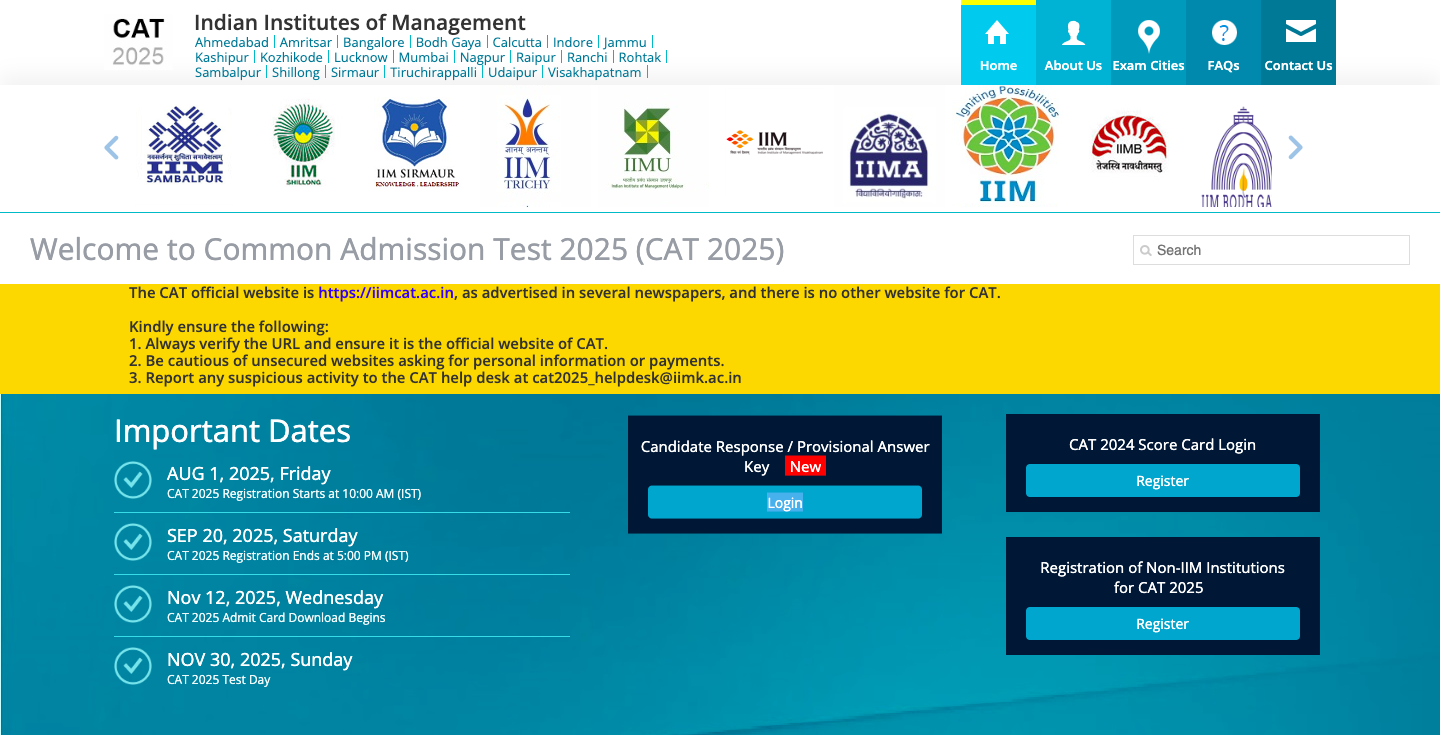
Task: Select the IIMB Bangalore logo
Action: coord(1128,145)
